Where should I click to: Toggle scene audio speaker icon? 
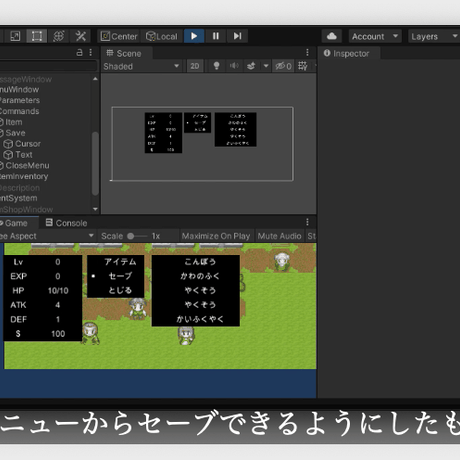click(234, 66)
